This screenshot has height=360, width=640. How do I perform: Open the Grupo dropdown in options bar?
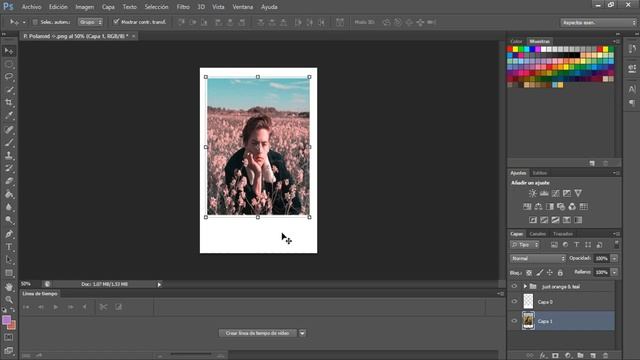(x=91, y=22)
